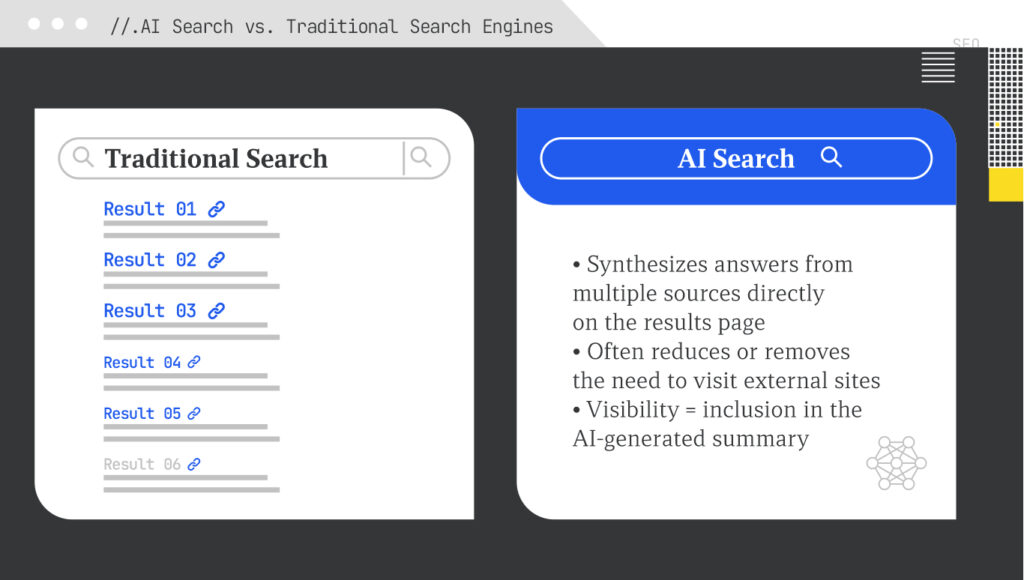The height and width of the screenshot is (580, 1024).
Task: Click the magnifier icon left of Traditional Search
Action: tap(83, 157)
